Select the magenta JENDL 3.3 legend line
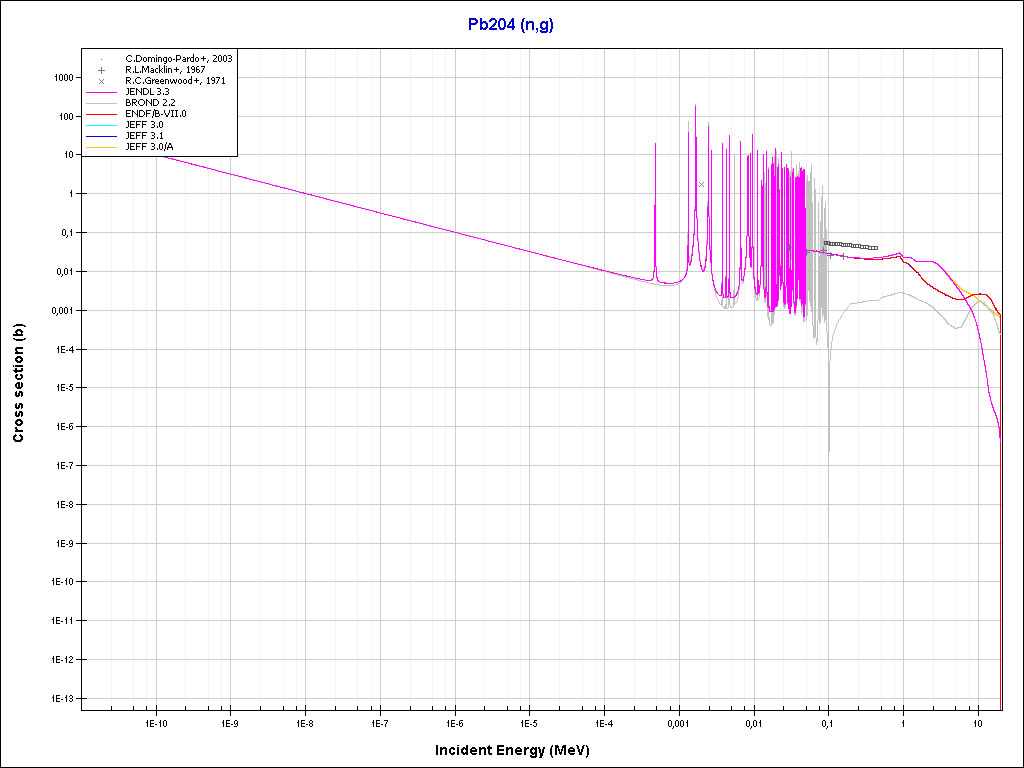The height and width of the screenshot is (768, 1024). pyautogui.click(x=102, y=92)
